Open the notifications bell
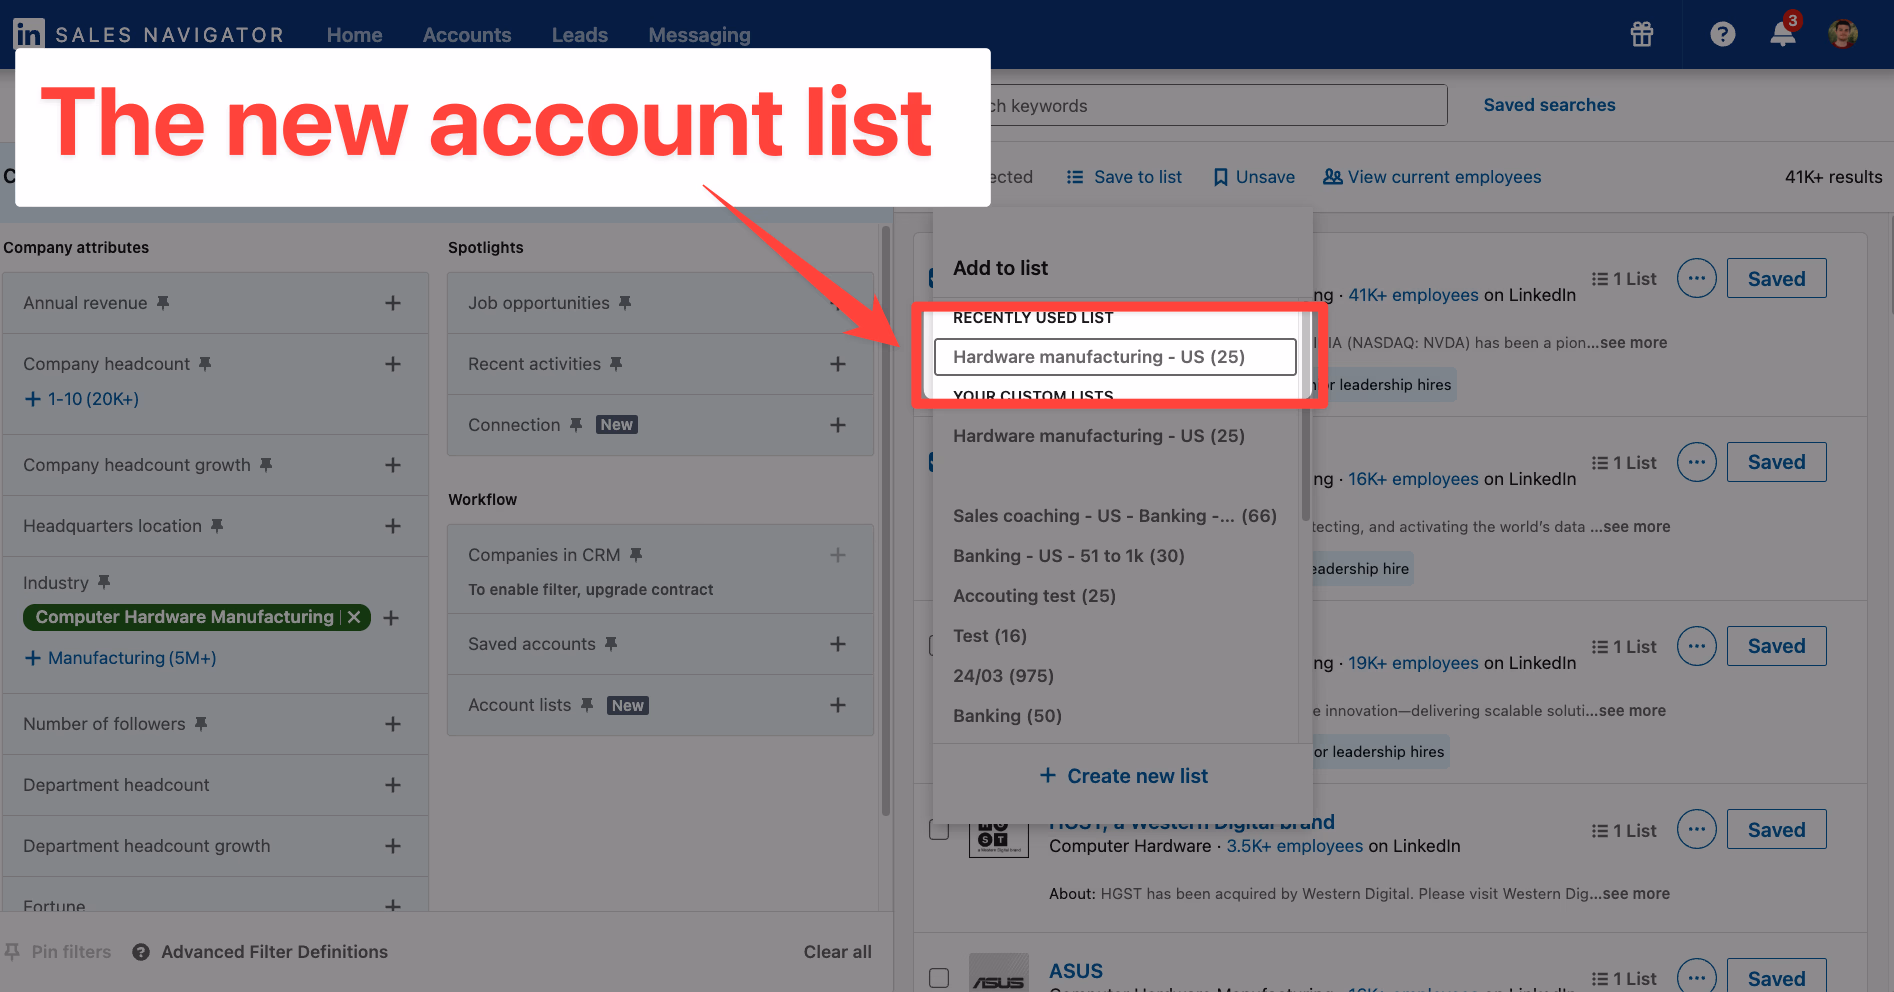This screenshot has width=1894, height=992. [x=1783, y=32]
